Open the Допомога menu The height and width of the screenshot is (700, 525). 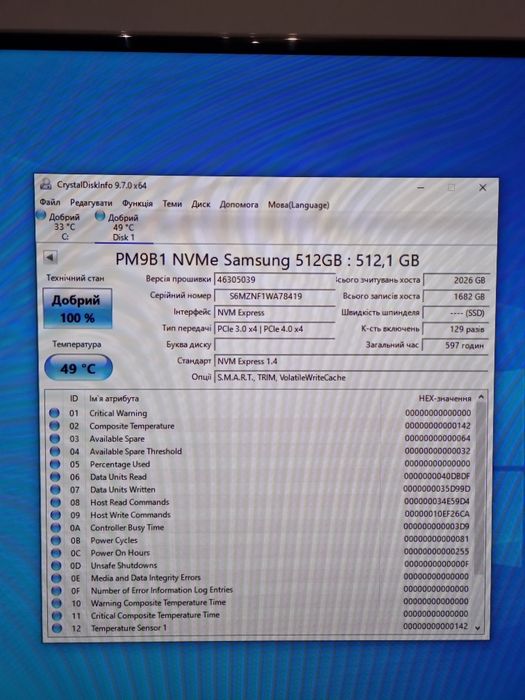[239, 205]
